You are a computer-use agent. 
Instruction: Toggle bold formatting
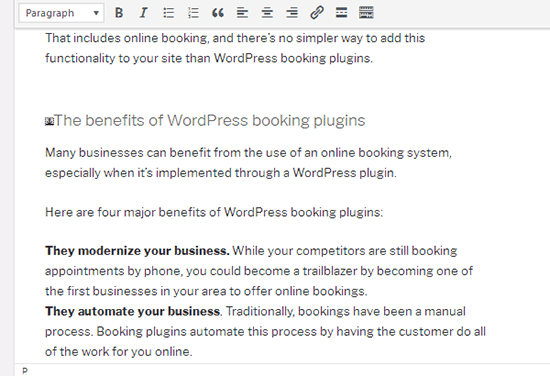tap(119, 13)
